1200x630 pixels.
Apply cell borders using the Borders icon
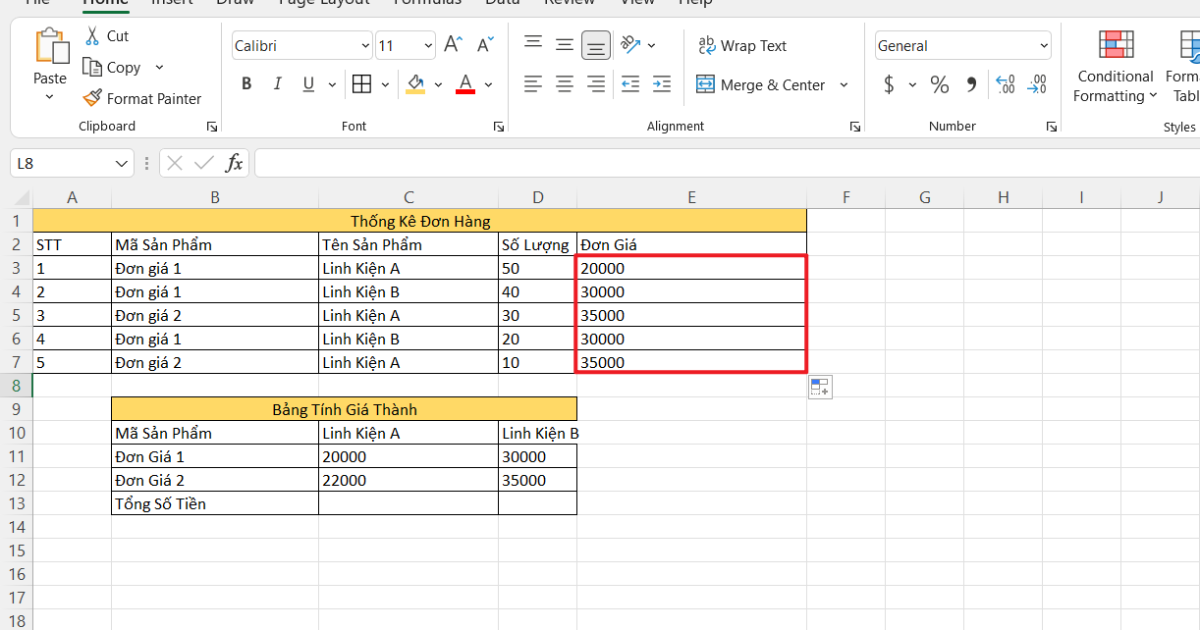[x=362, y=84]
